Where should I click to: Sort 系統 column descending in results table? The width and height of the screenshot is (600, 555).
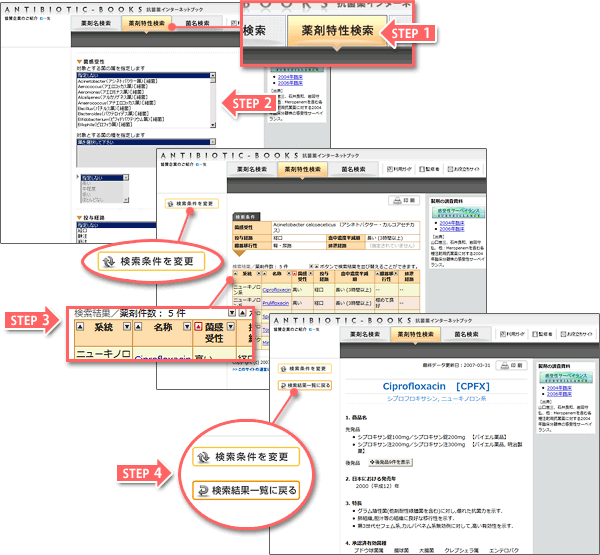259,273
